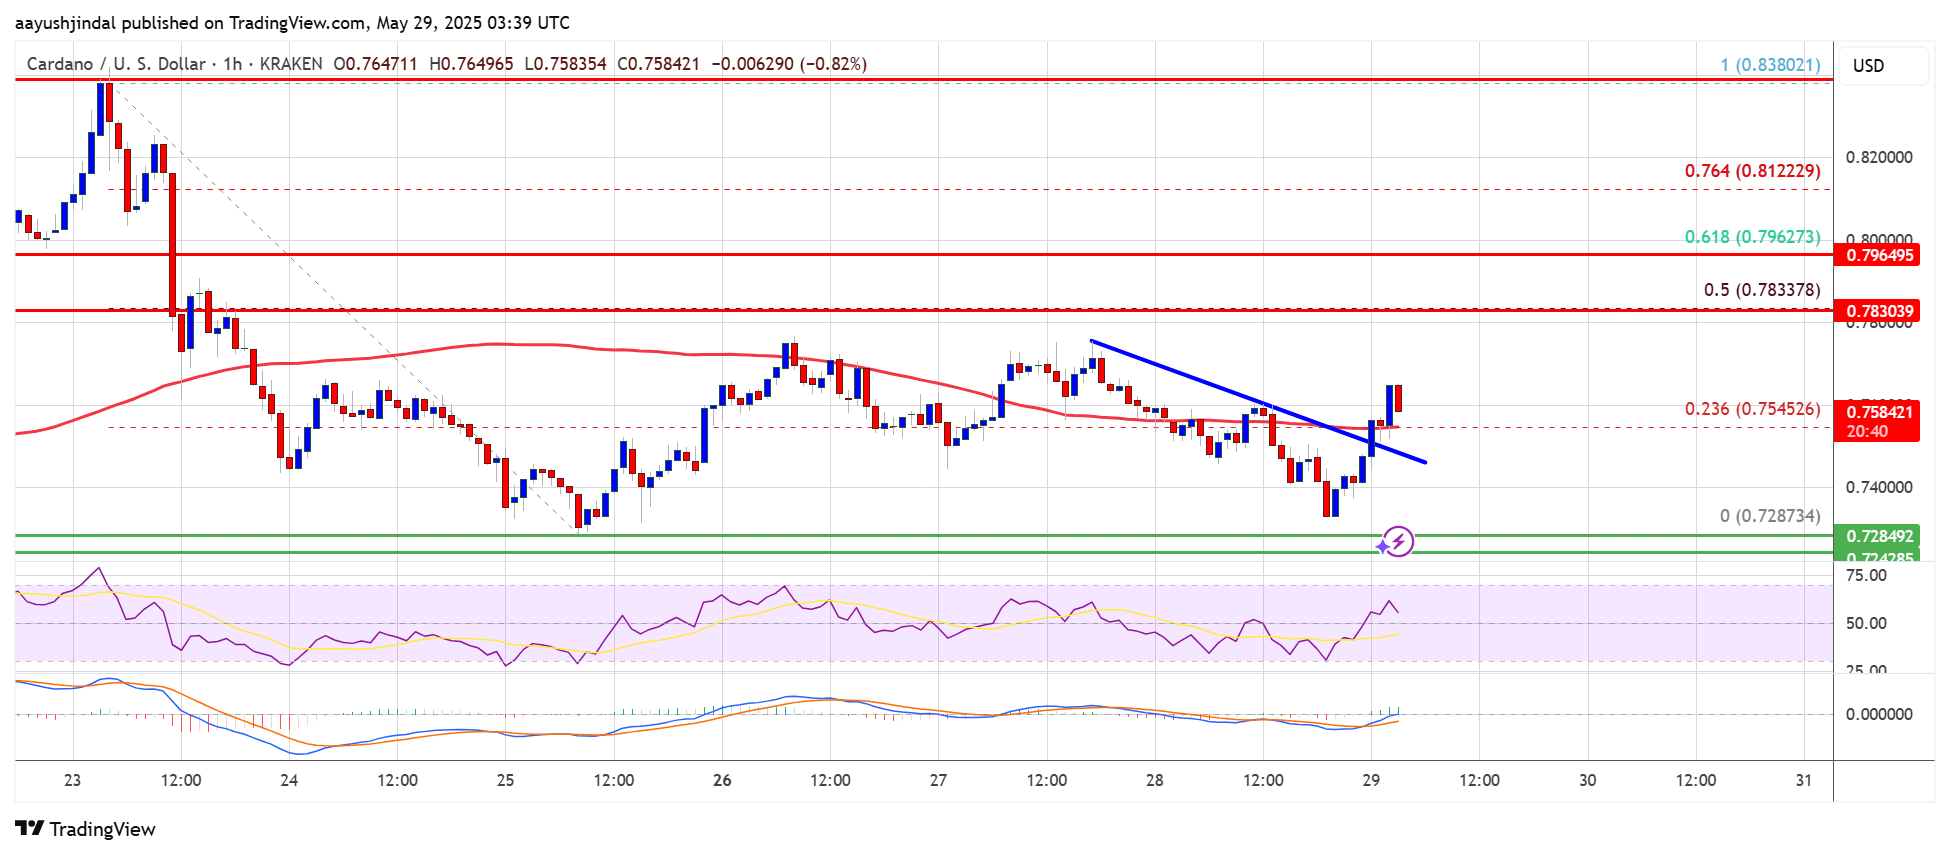Click the purple lightning bolt event icon
The image size is (1950, 855).
[1397, 542]
